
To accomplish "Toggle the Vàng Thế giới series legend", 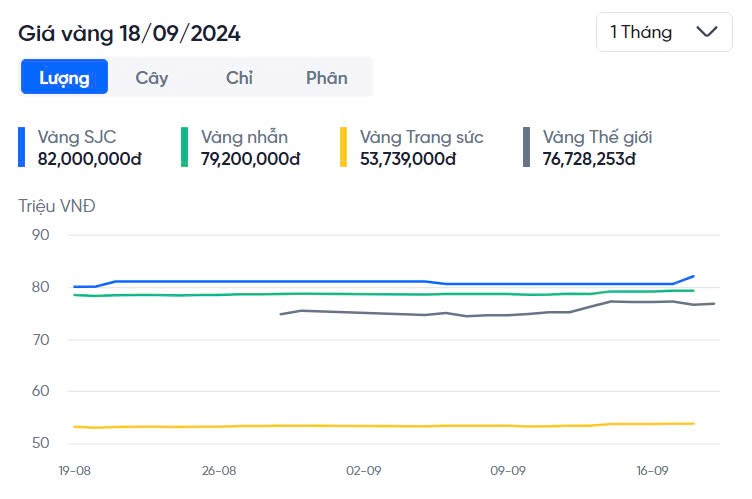I will (597, 137).
